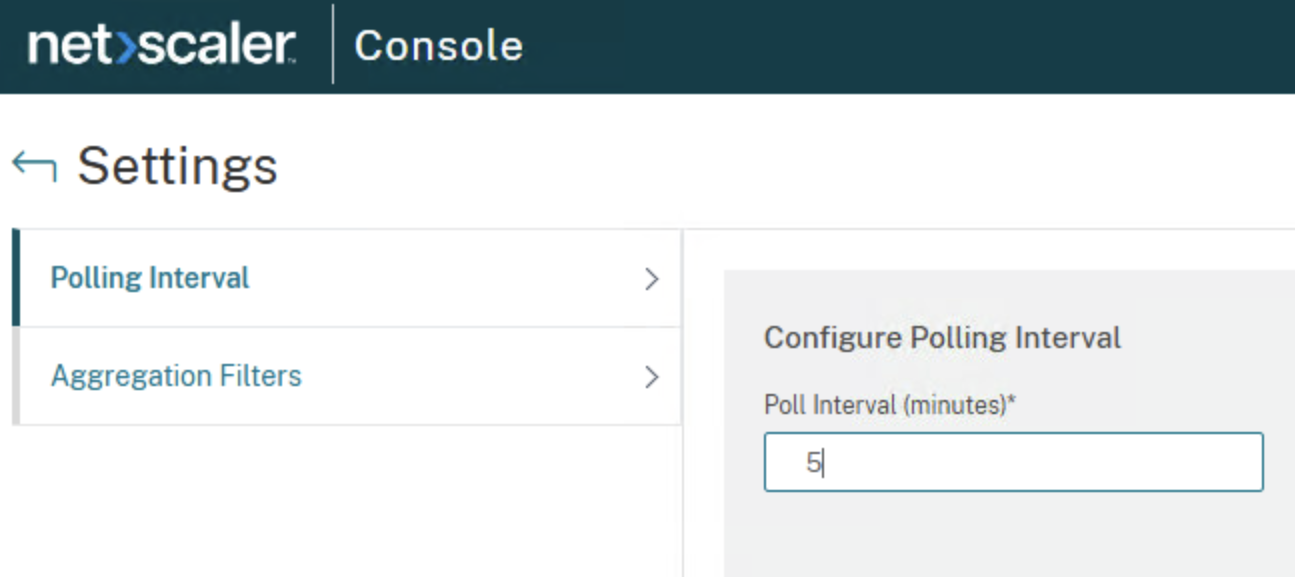Click the gray marker beside Aggregation Filters
This screenshot has width=1295, height=577.
point(16,376)
